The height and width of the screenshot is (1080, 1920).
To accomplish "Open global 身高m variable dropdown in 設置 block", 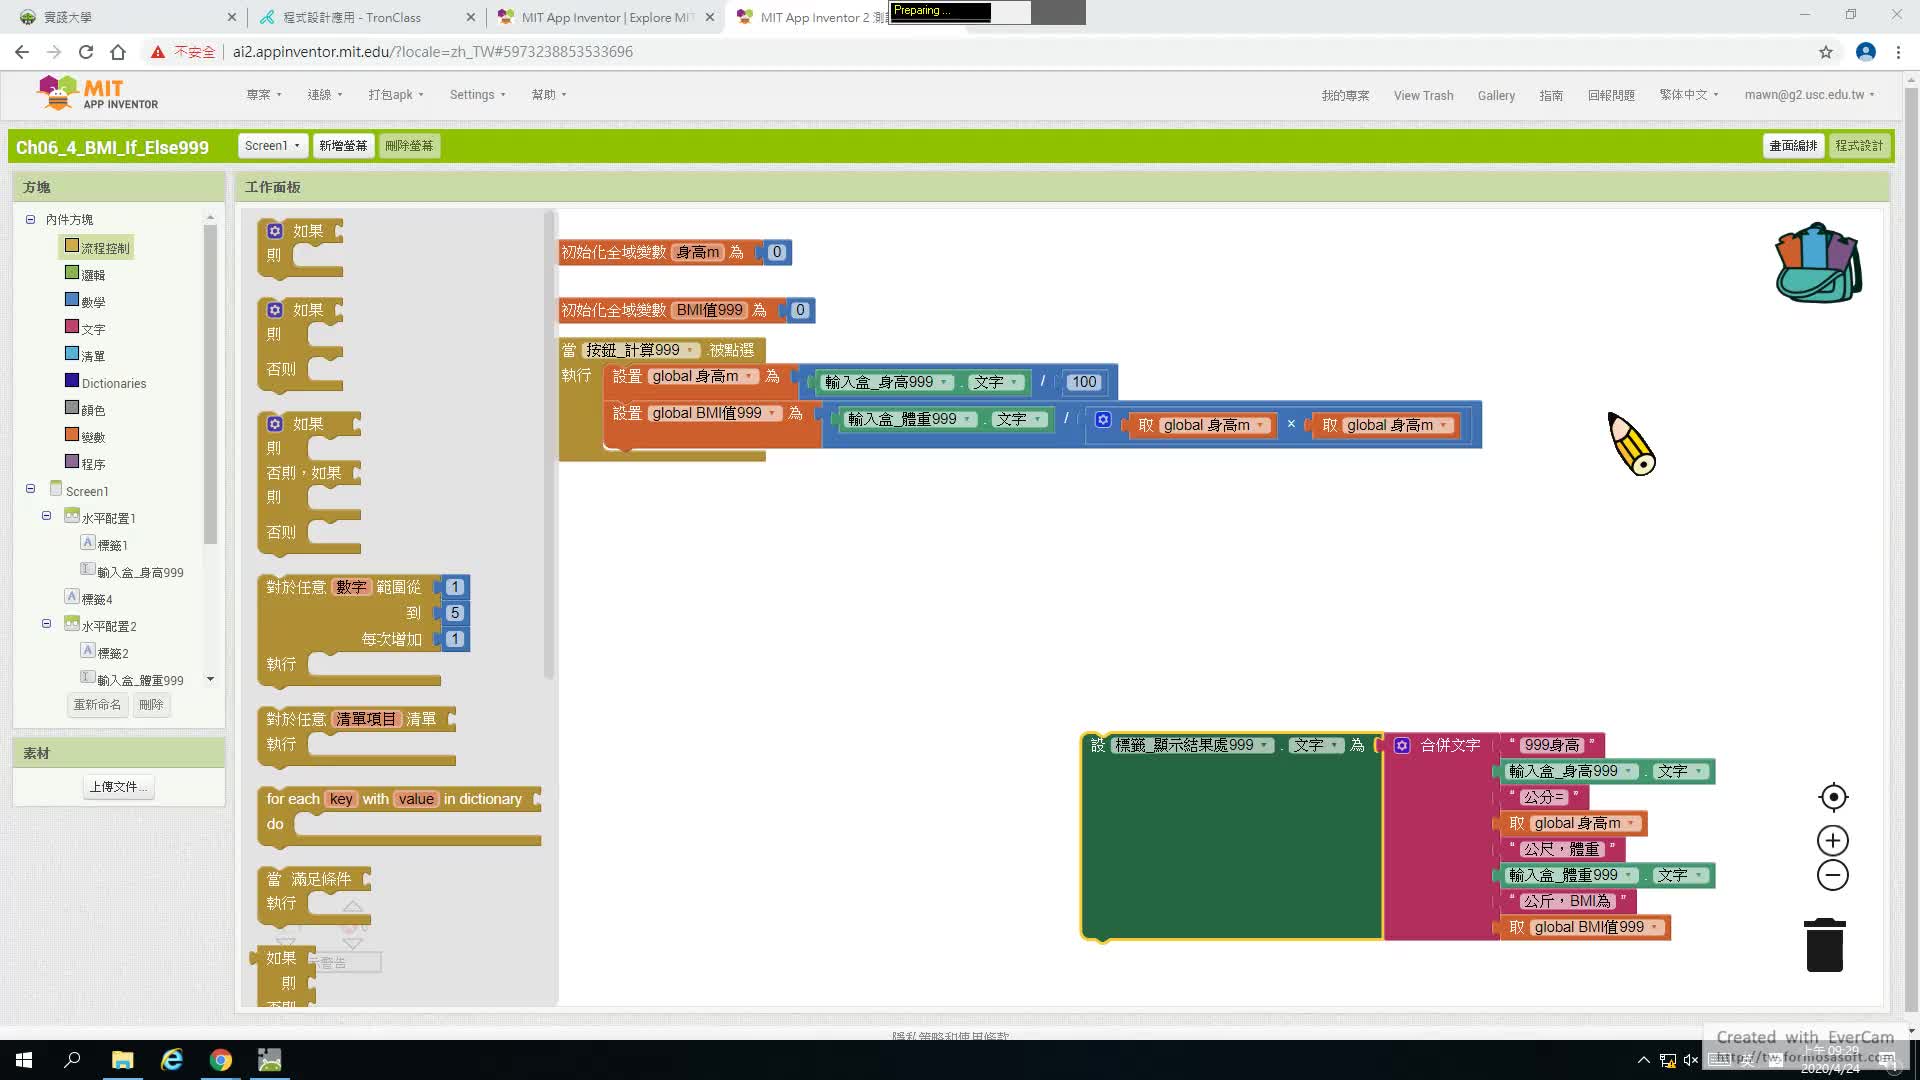I will click(705, 377).
